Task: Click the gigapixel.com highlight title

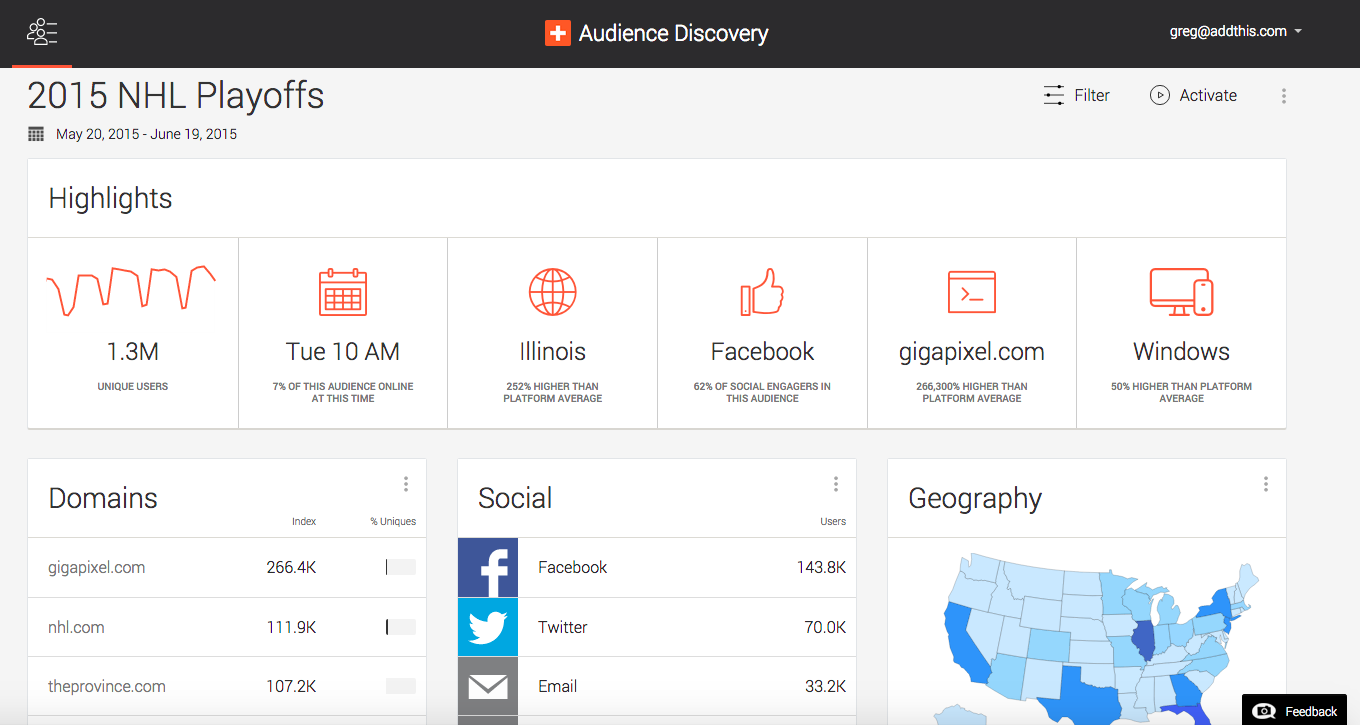Action: pyautogui.click(x=972, y=352)
